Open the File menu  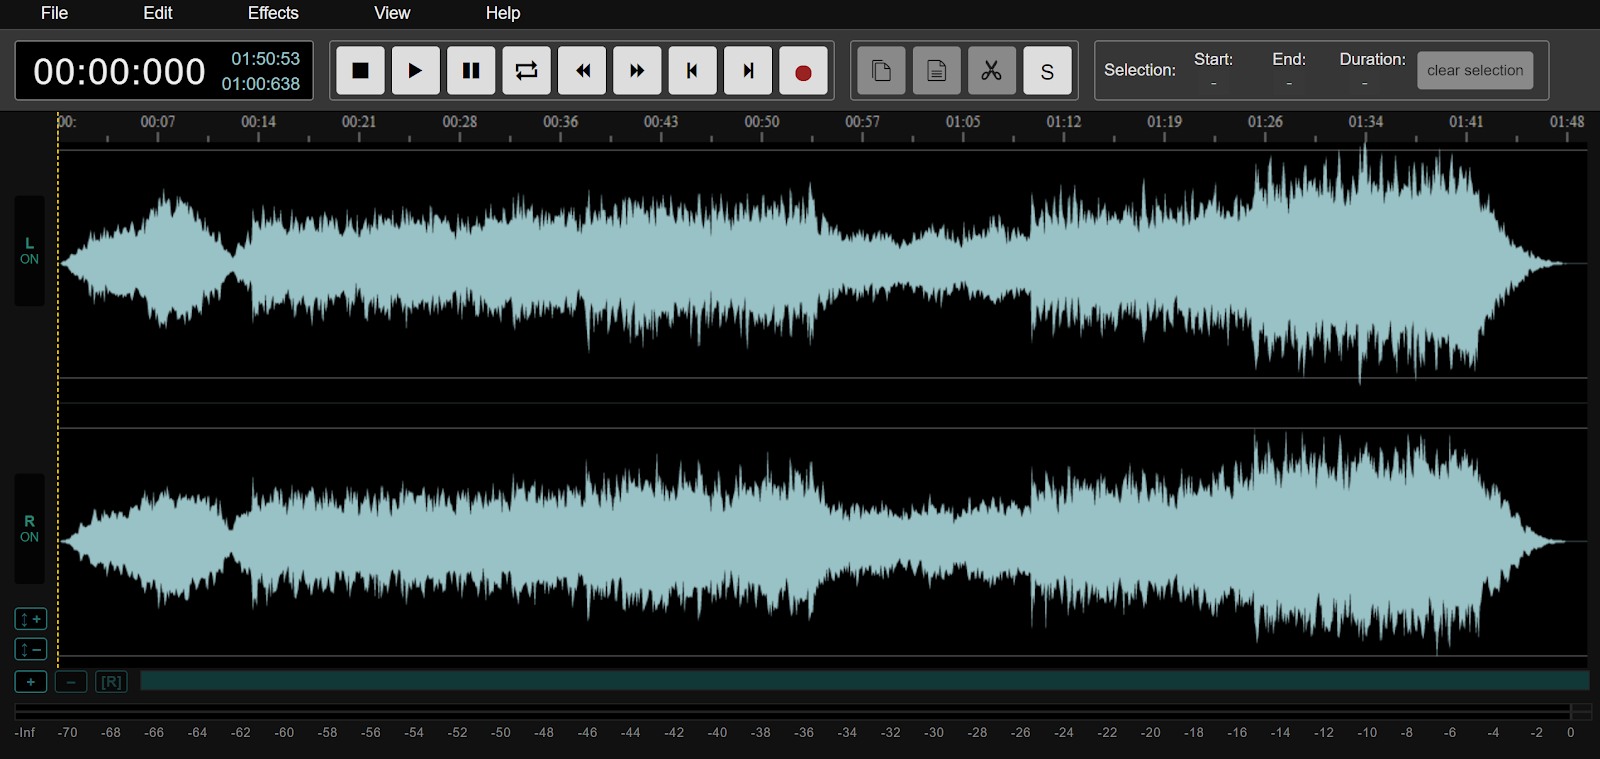[54, 13]
